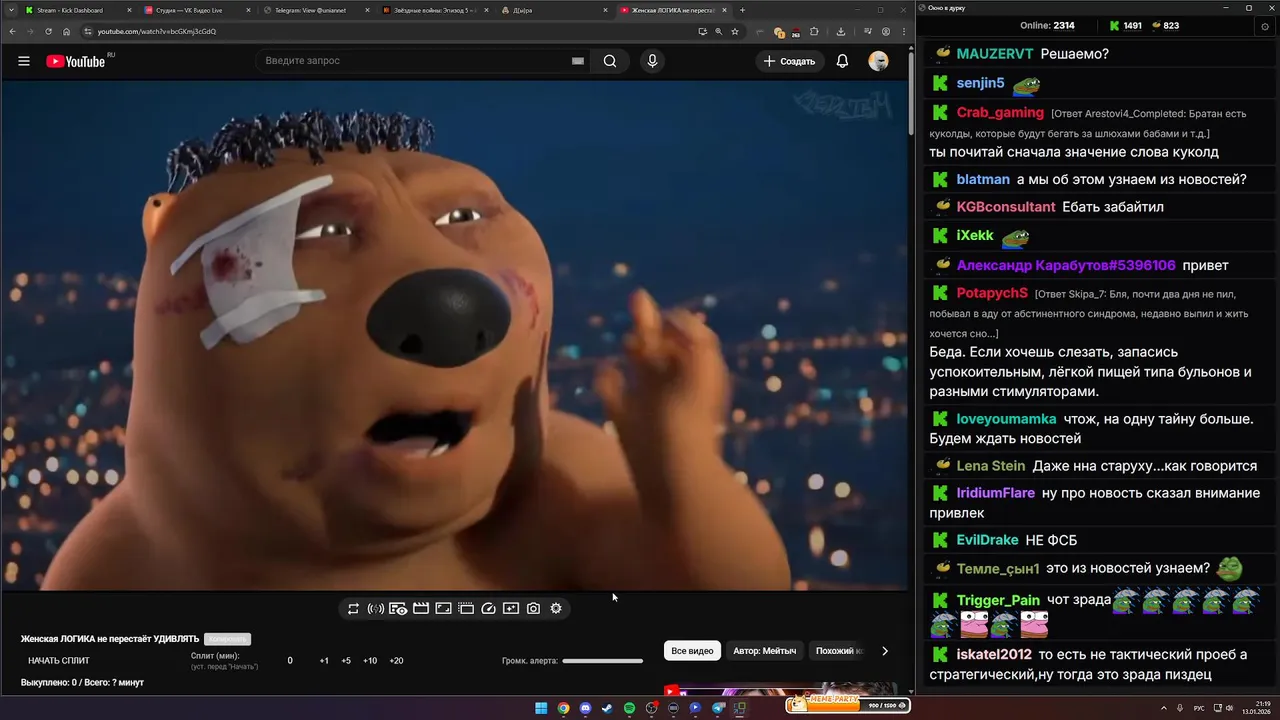Switch to Telegram: View @uniannet tab
Viewport: 1280px width, 720px height.
point(315,10)
